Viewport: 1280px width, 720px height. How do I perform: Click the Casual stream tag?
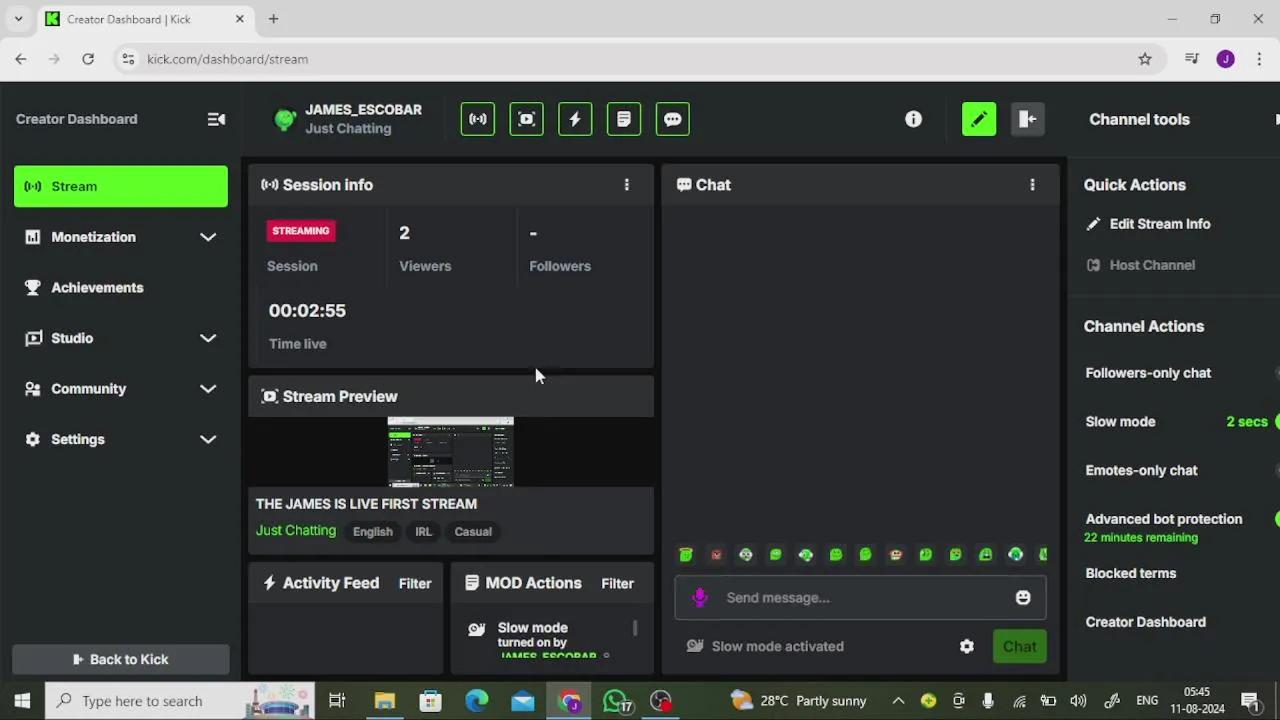pyautogui.click(x=473, y=532)
